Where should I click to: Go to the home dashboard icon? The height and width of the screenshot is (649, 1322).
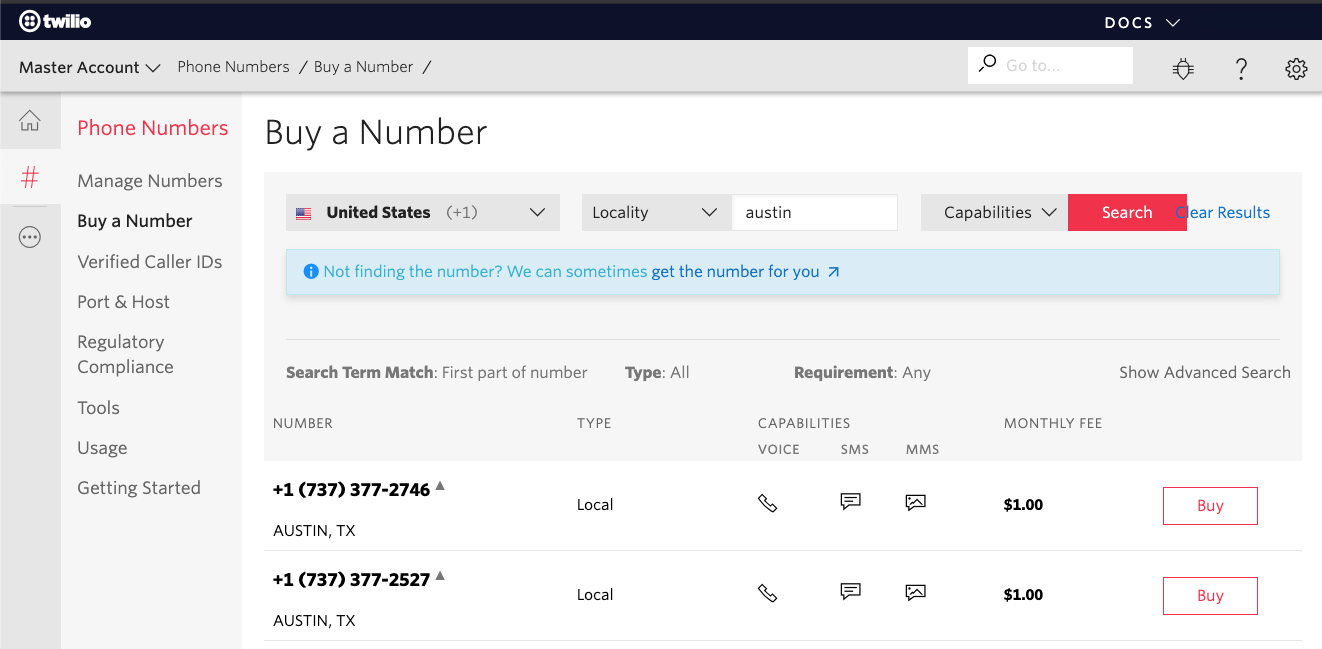tap(30, 121)
